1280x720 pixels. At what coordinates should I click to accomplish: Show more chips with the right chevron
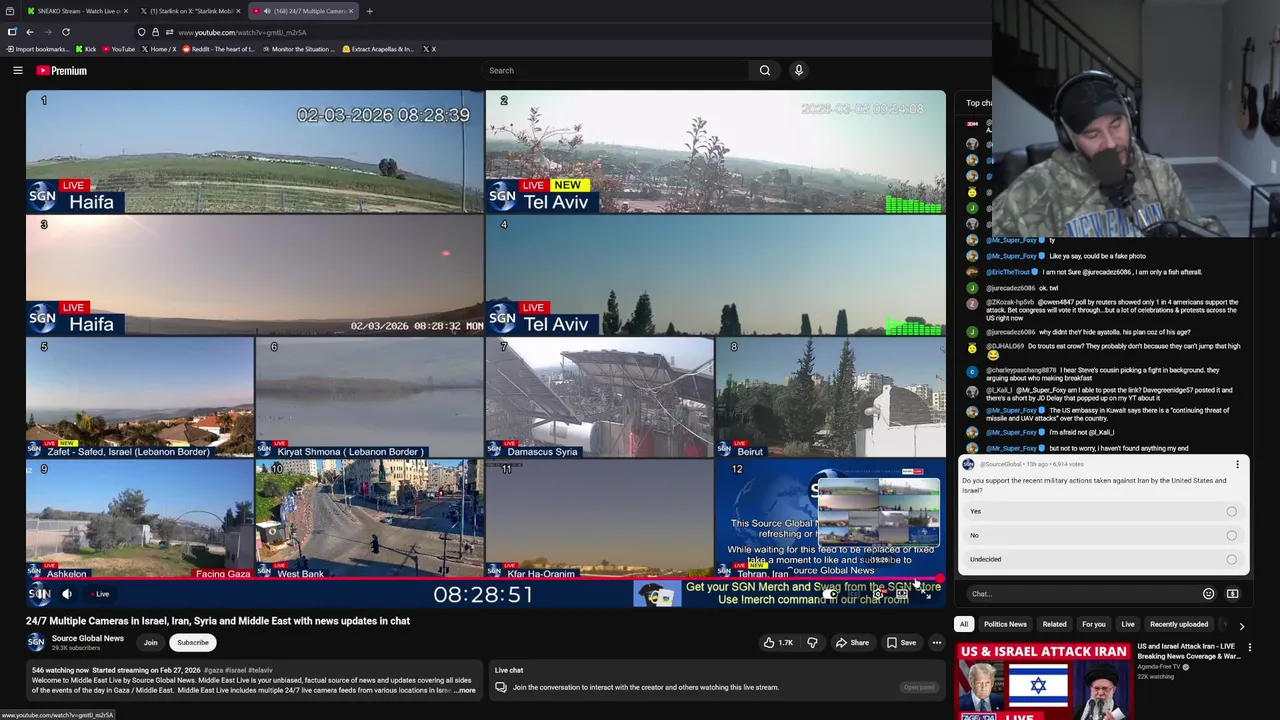[1241, 626]
